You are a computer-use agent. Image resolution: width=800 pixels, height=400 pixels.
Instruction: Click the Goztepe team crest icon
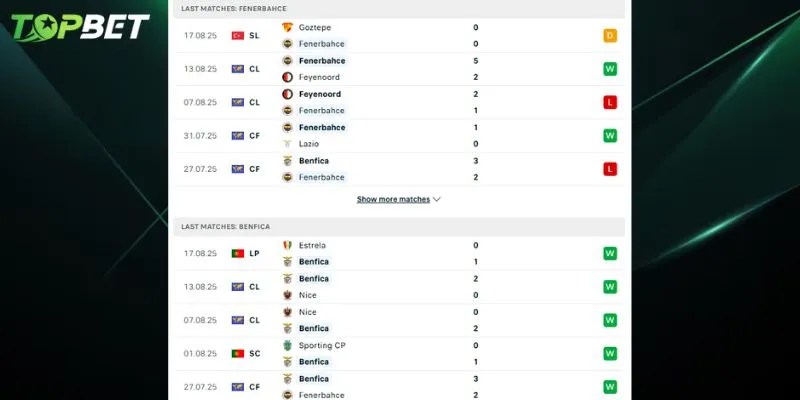click(x=288, y=27)
